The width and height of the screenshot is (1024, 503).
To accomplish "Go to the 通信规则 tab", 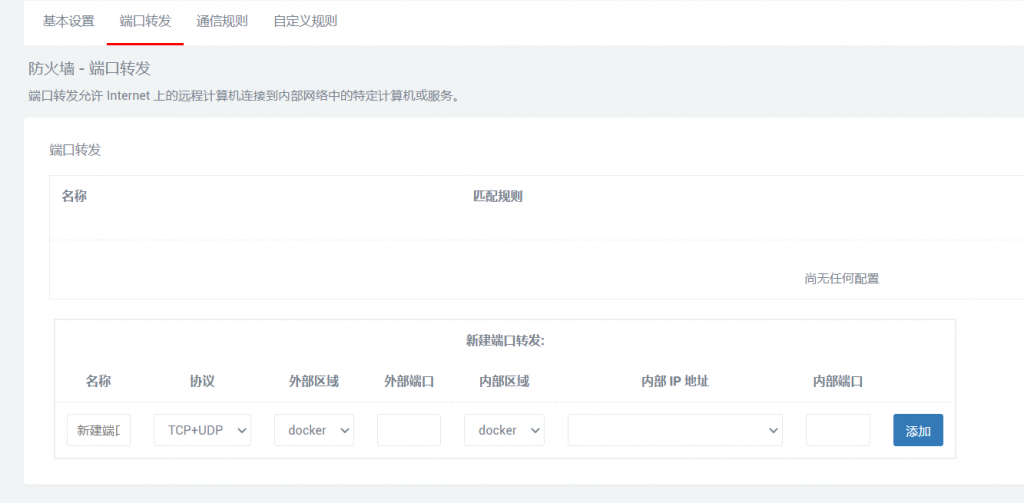I will tap(222, 21).
